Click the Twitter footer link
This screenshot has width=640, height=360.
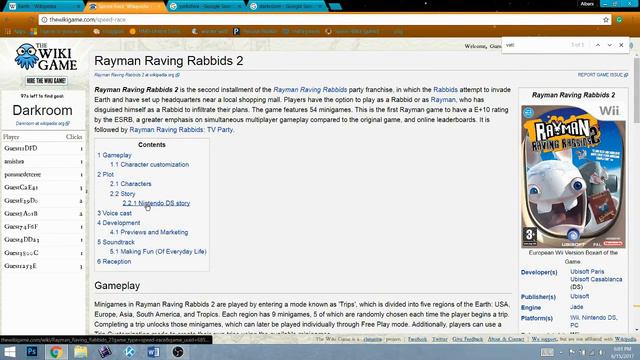[440, 339]
